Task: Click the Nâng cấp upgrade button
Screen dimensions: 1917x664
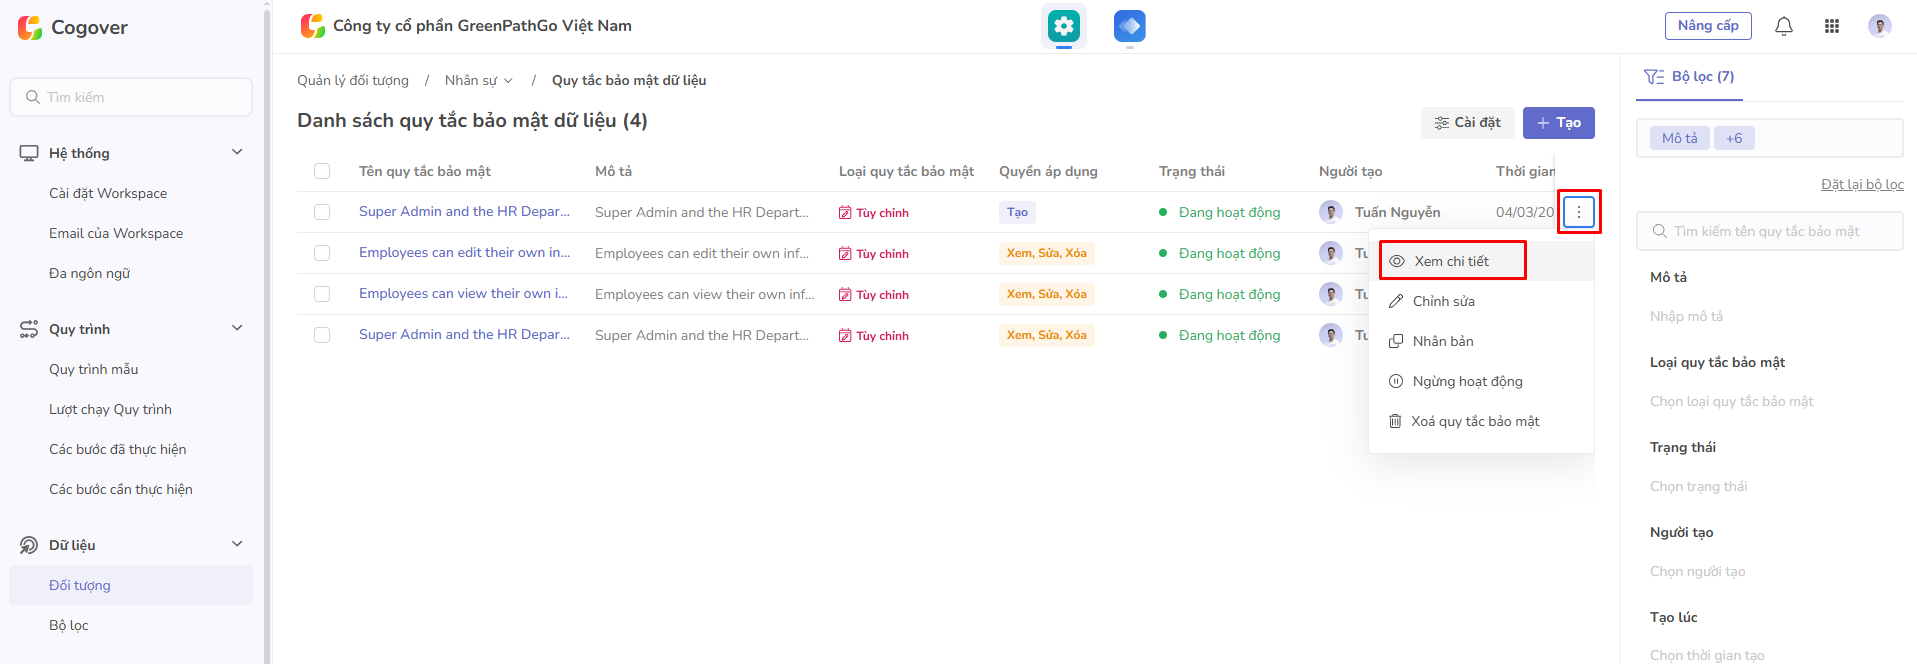Action: (1708, 26)
